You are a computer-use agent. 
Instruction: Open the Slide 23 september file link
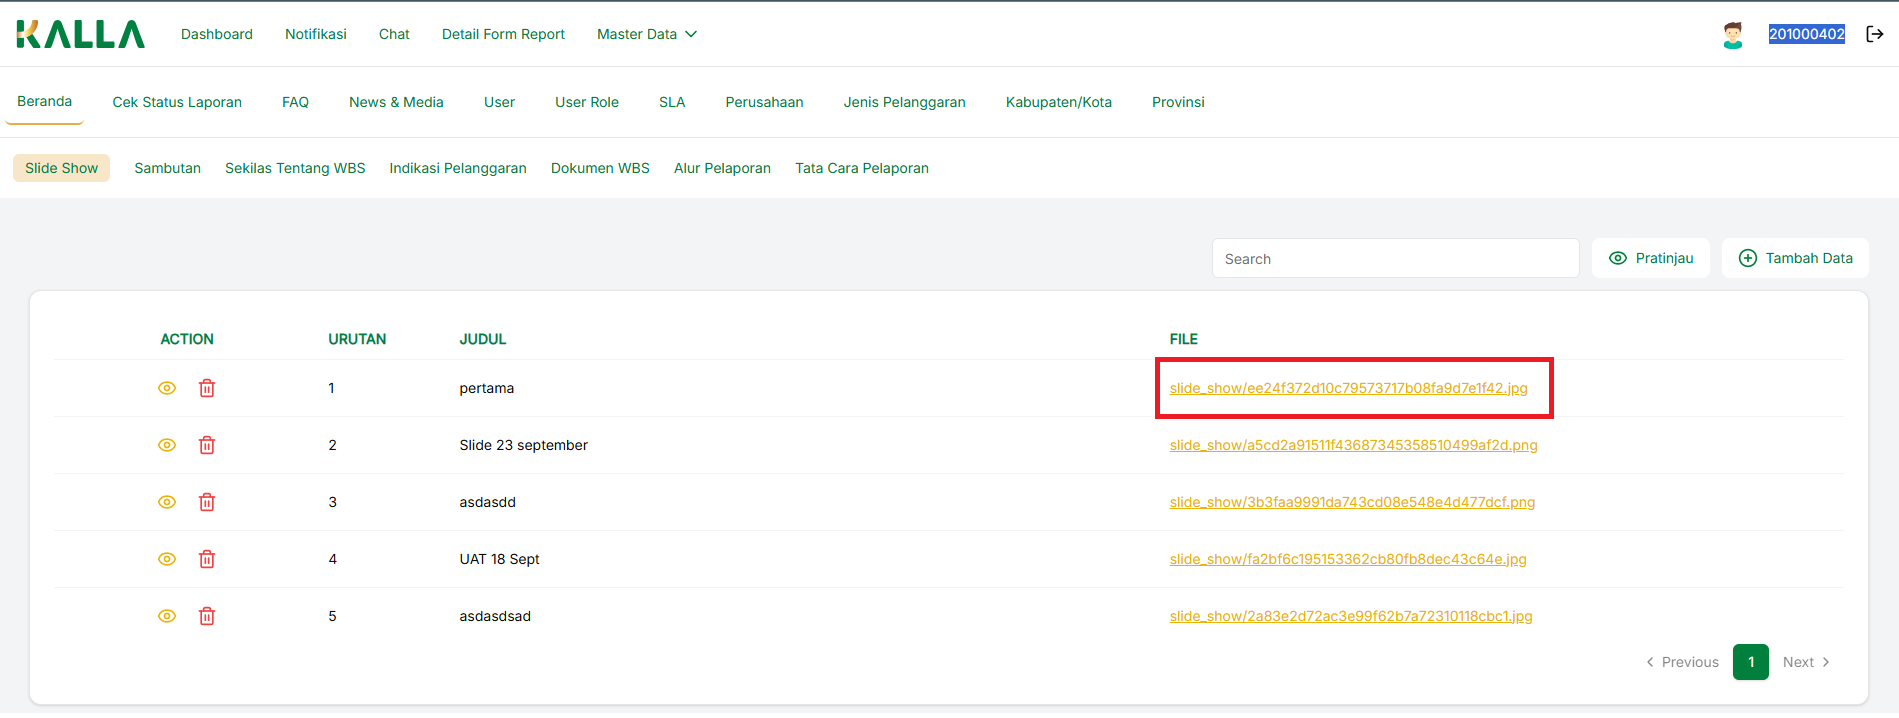pyautogui.click(x=1353, y=445)
